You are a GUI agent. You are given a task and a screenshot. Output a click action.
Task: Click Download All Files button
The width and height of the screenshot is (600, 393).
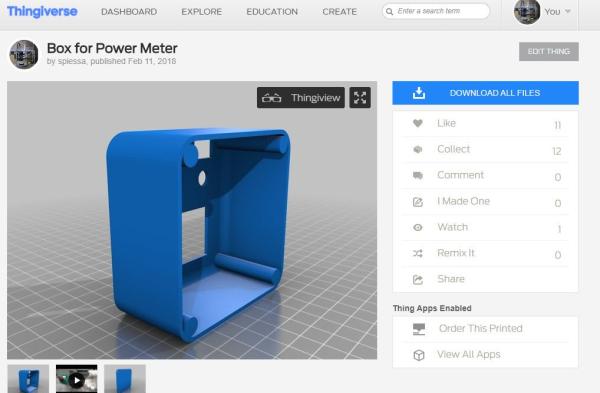[485, 93]
